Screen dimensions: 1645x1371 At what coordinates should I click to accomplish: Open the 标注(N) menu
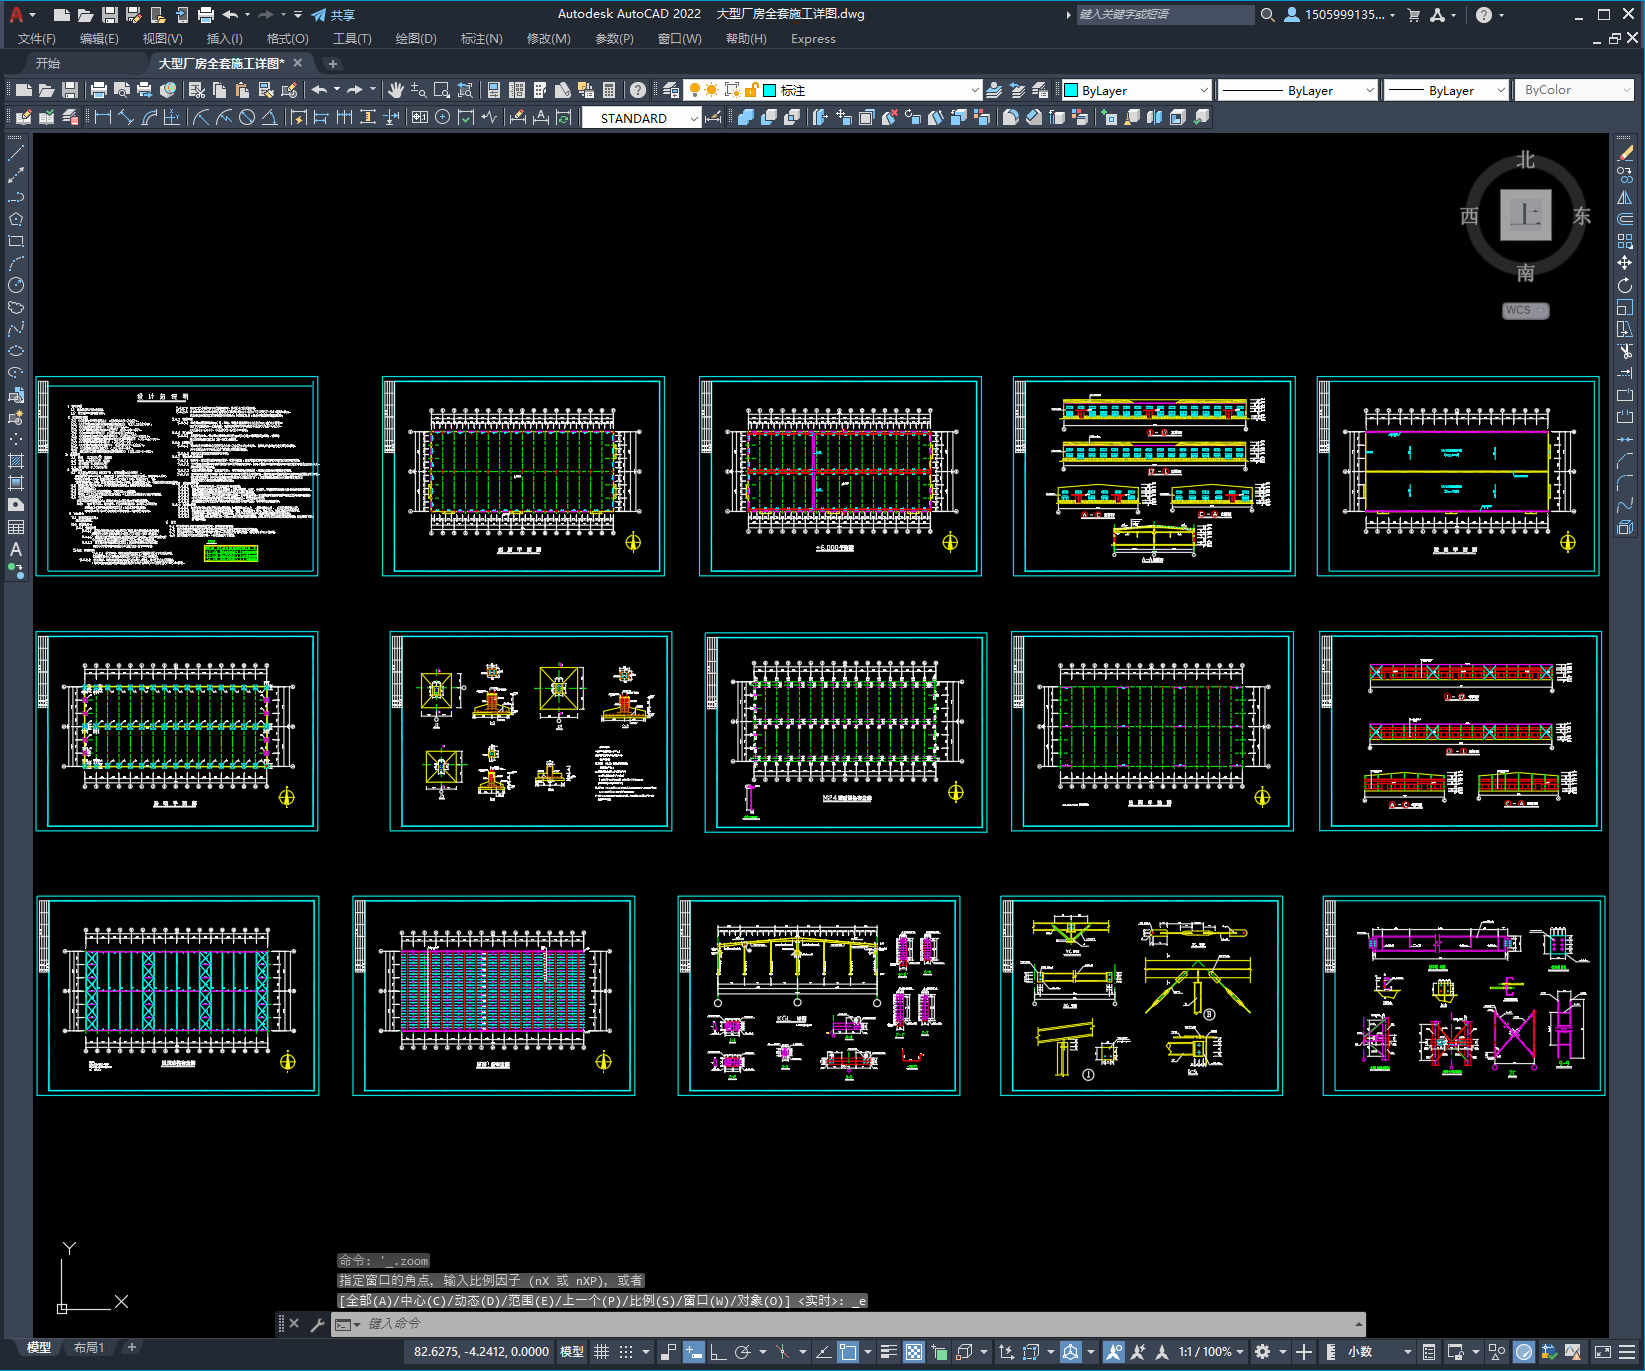click(x=481, y=39)
